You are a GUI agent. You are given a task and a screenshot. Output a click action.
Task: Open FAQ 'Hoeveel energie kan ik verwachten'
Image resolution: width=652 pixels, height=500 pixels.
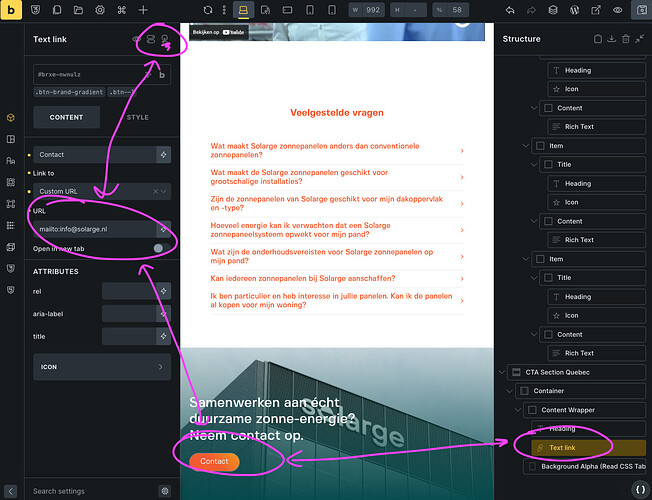point(337,230)
